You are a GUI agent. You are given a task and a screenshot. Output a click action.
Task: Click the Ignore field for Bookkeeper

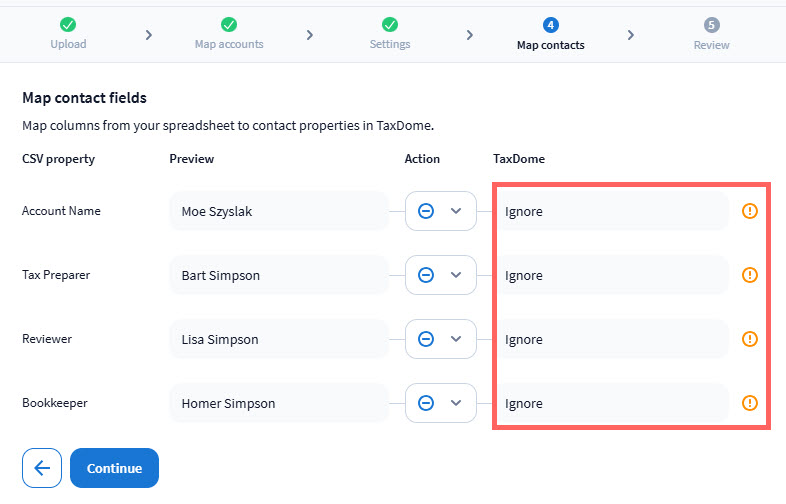click(x=611, y=403)
